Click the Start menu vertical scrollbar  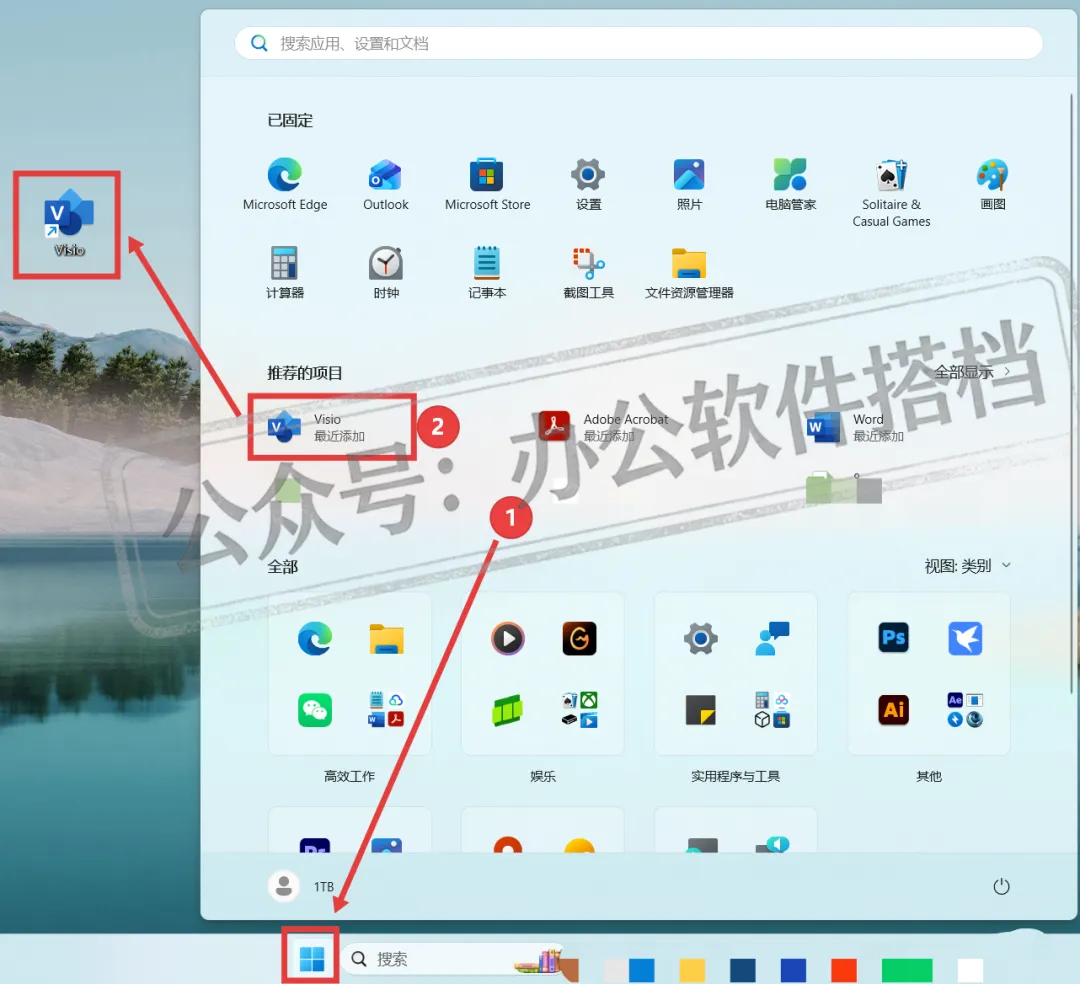click(x=1071, y=392)
